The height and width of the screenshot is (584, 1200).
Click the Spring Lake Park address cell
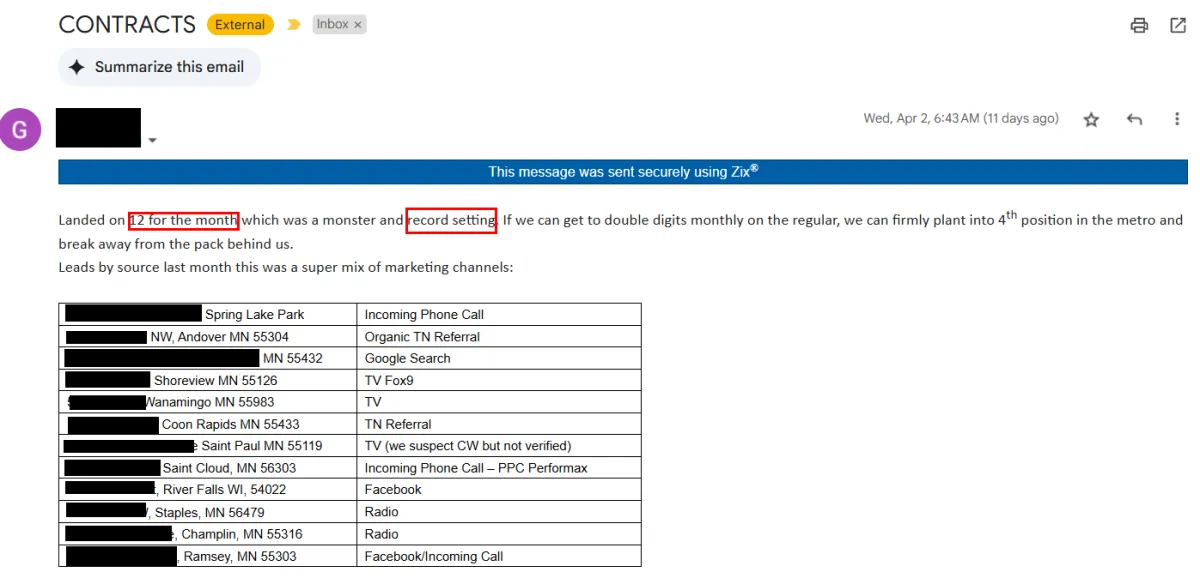(x=208, y=314)
